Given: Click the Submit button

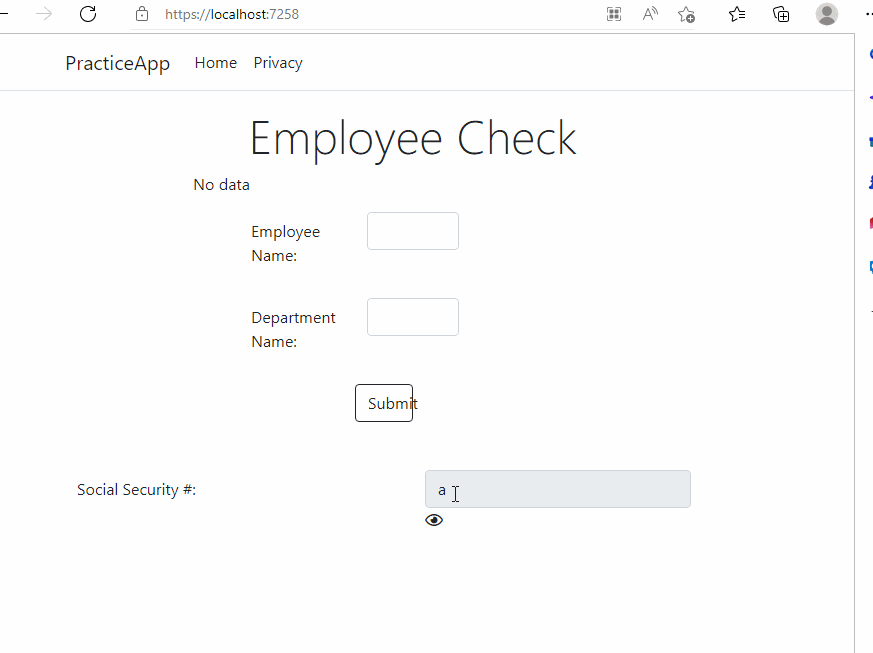Looking at the screenshot, I should tap(384, 403).
